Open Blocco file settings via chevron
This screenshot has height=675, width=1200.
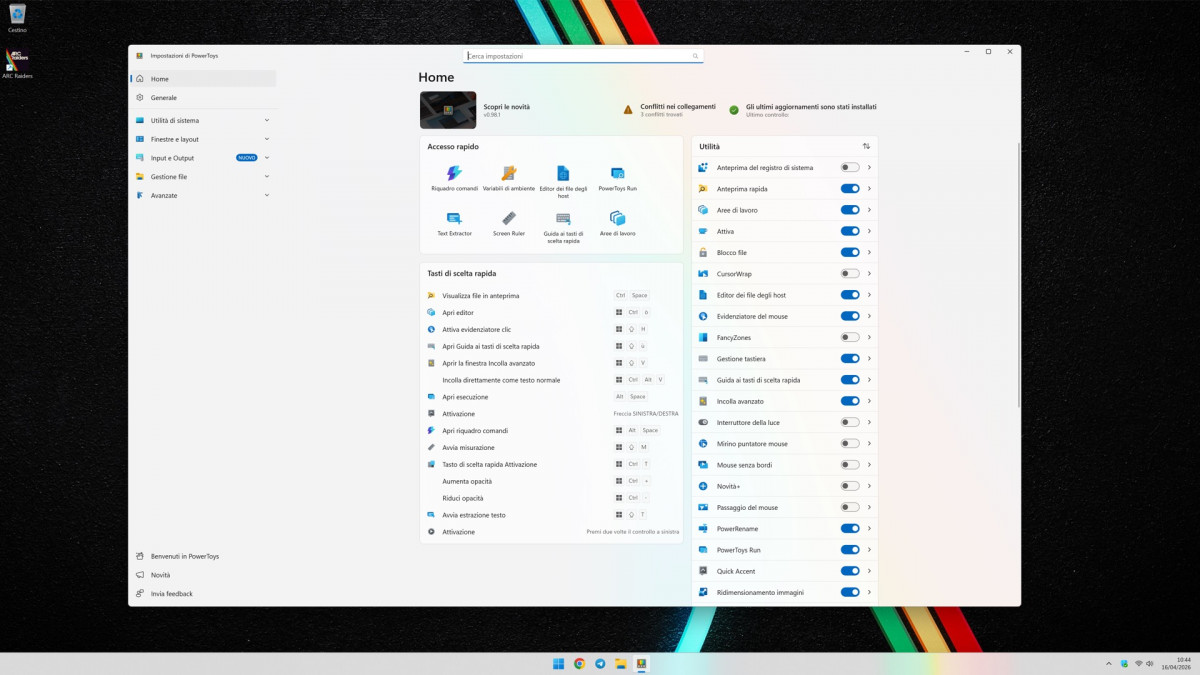click(x=870, y=252)
